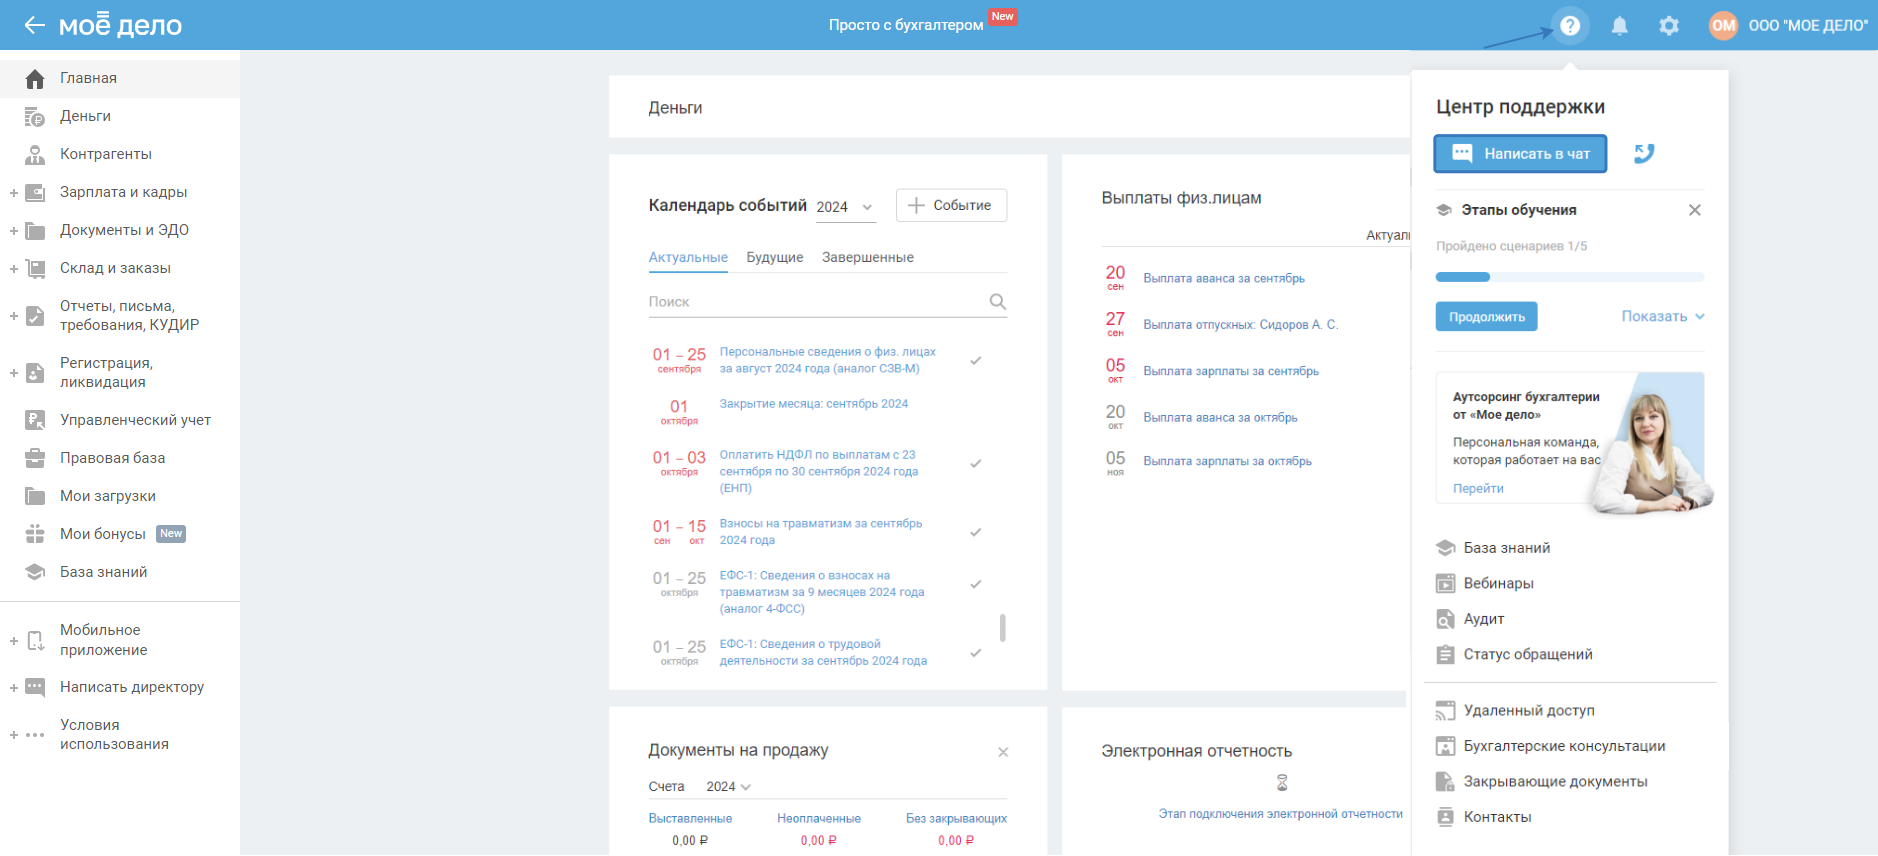The image size is (1878, 856).
Task: Open settings gear icon in header
Action: tap(1669, 26)
